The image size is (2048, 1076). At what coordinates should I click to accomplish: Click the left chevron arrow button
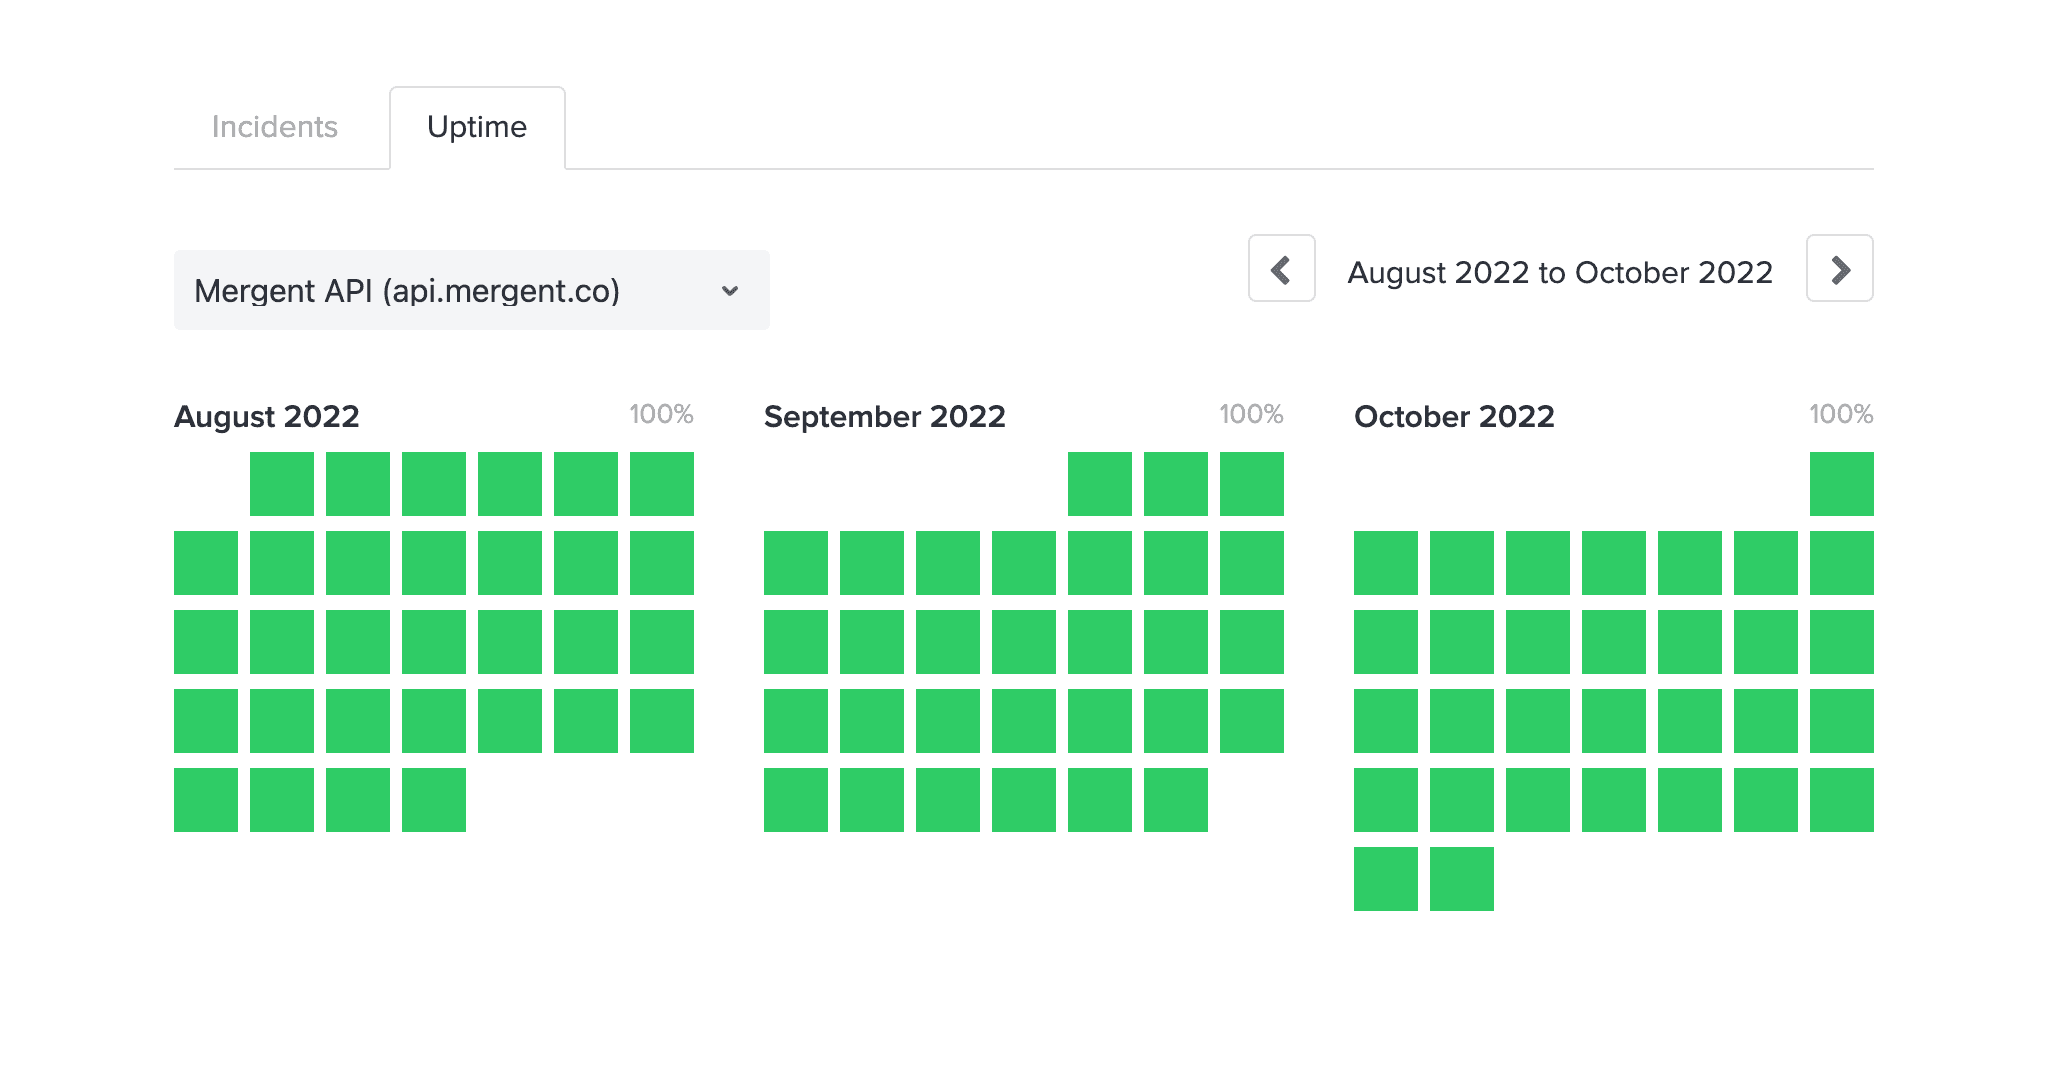pos(1280,269)
